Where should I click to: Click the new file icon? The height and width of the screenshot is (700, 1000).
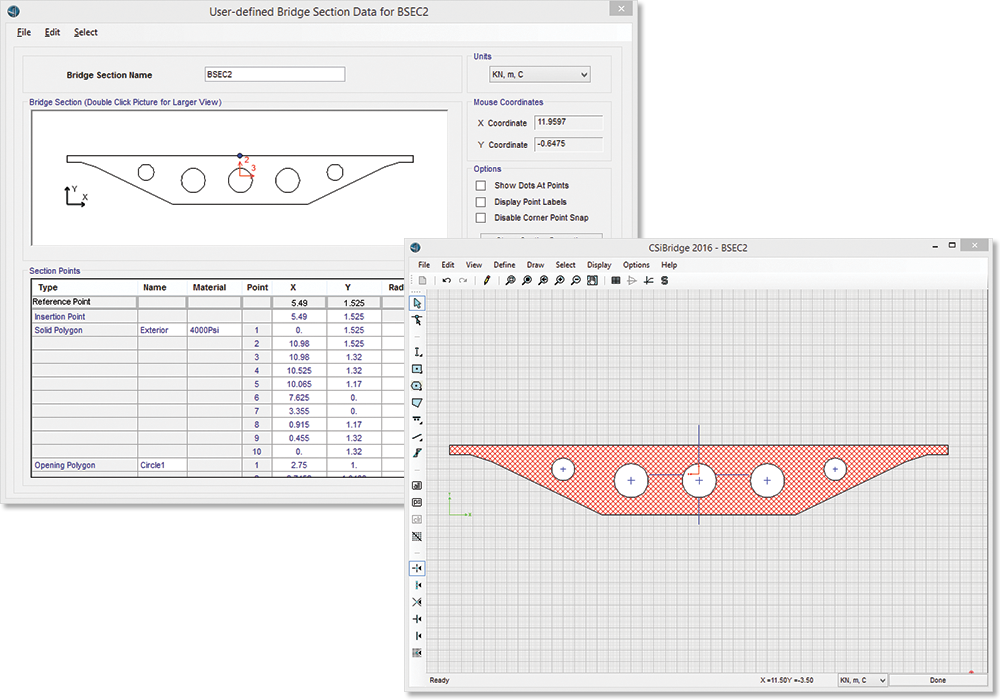(x=423, y=281)
